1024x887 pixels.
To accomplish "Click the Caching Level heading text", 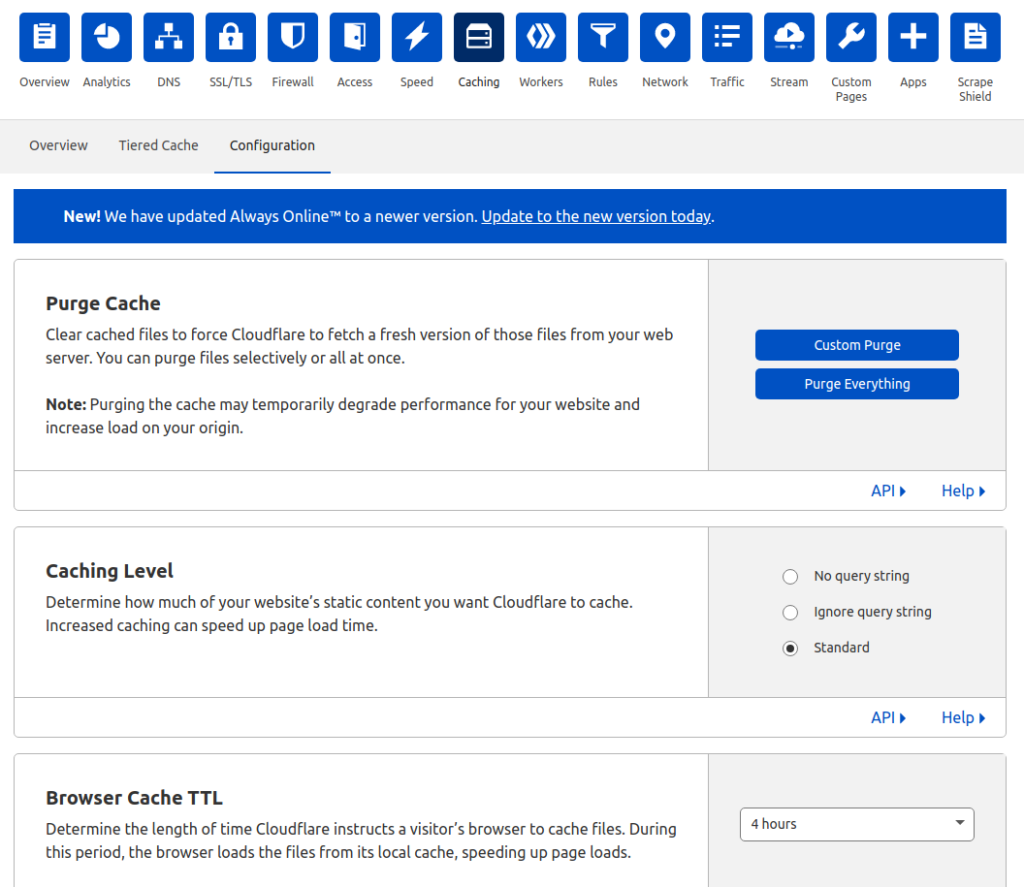I will click(x=110, y=571).
